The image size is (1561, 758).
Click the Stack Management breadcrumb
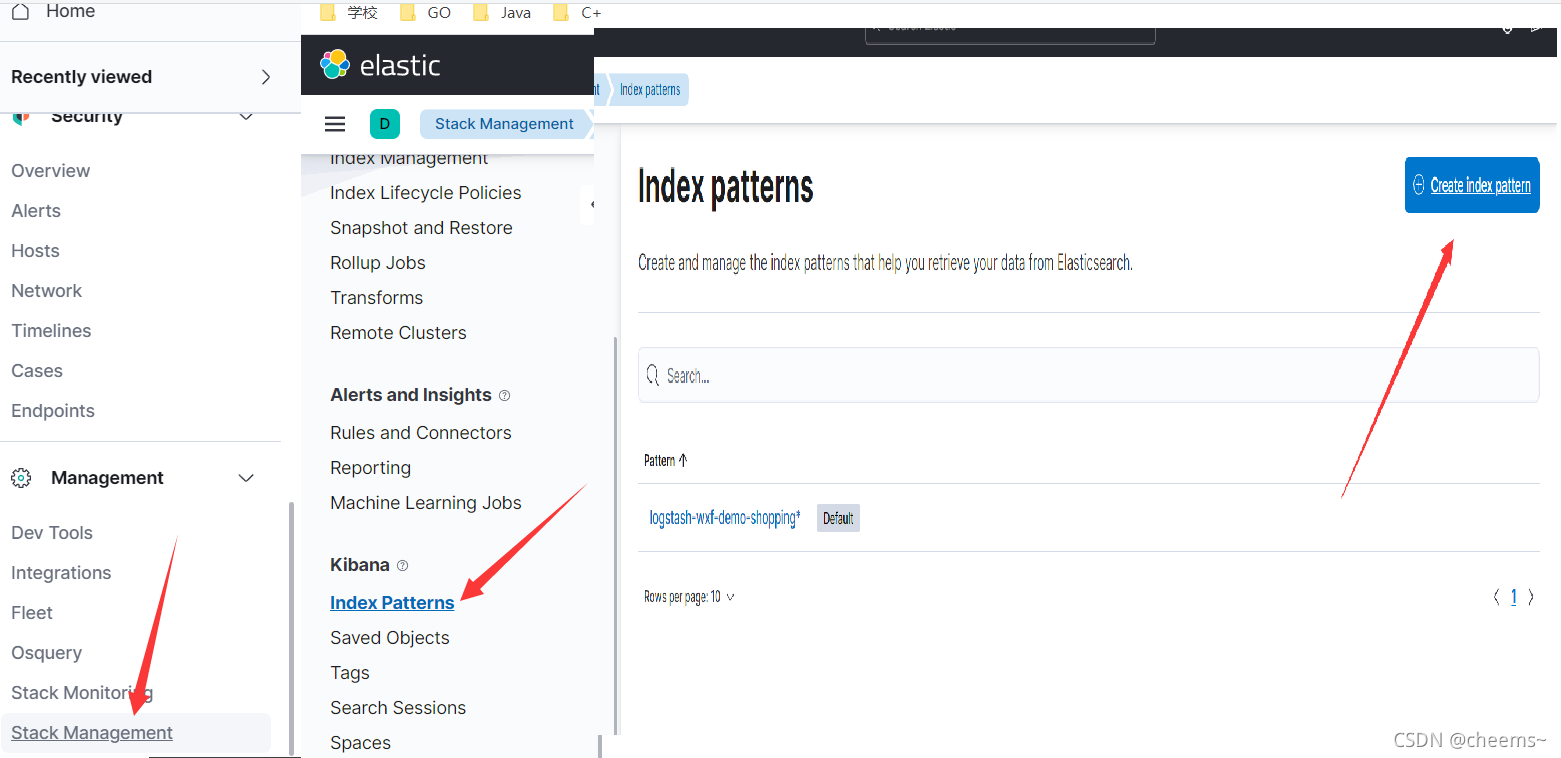(504, 124)
